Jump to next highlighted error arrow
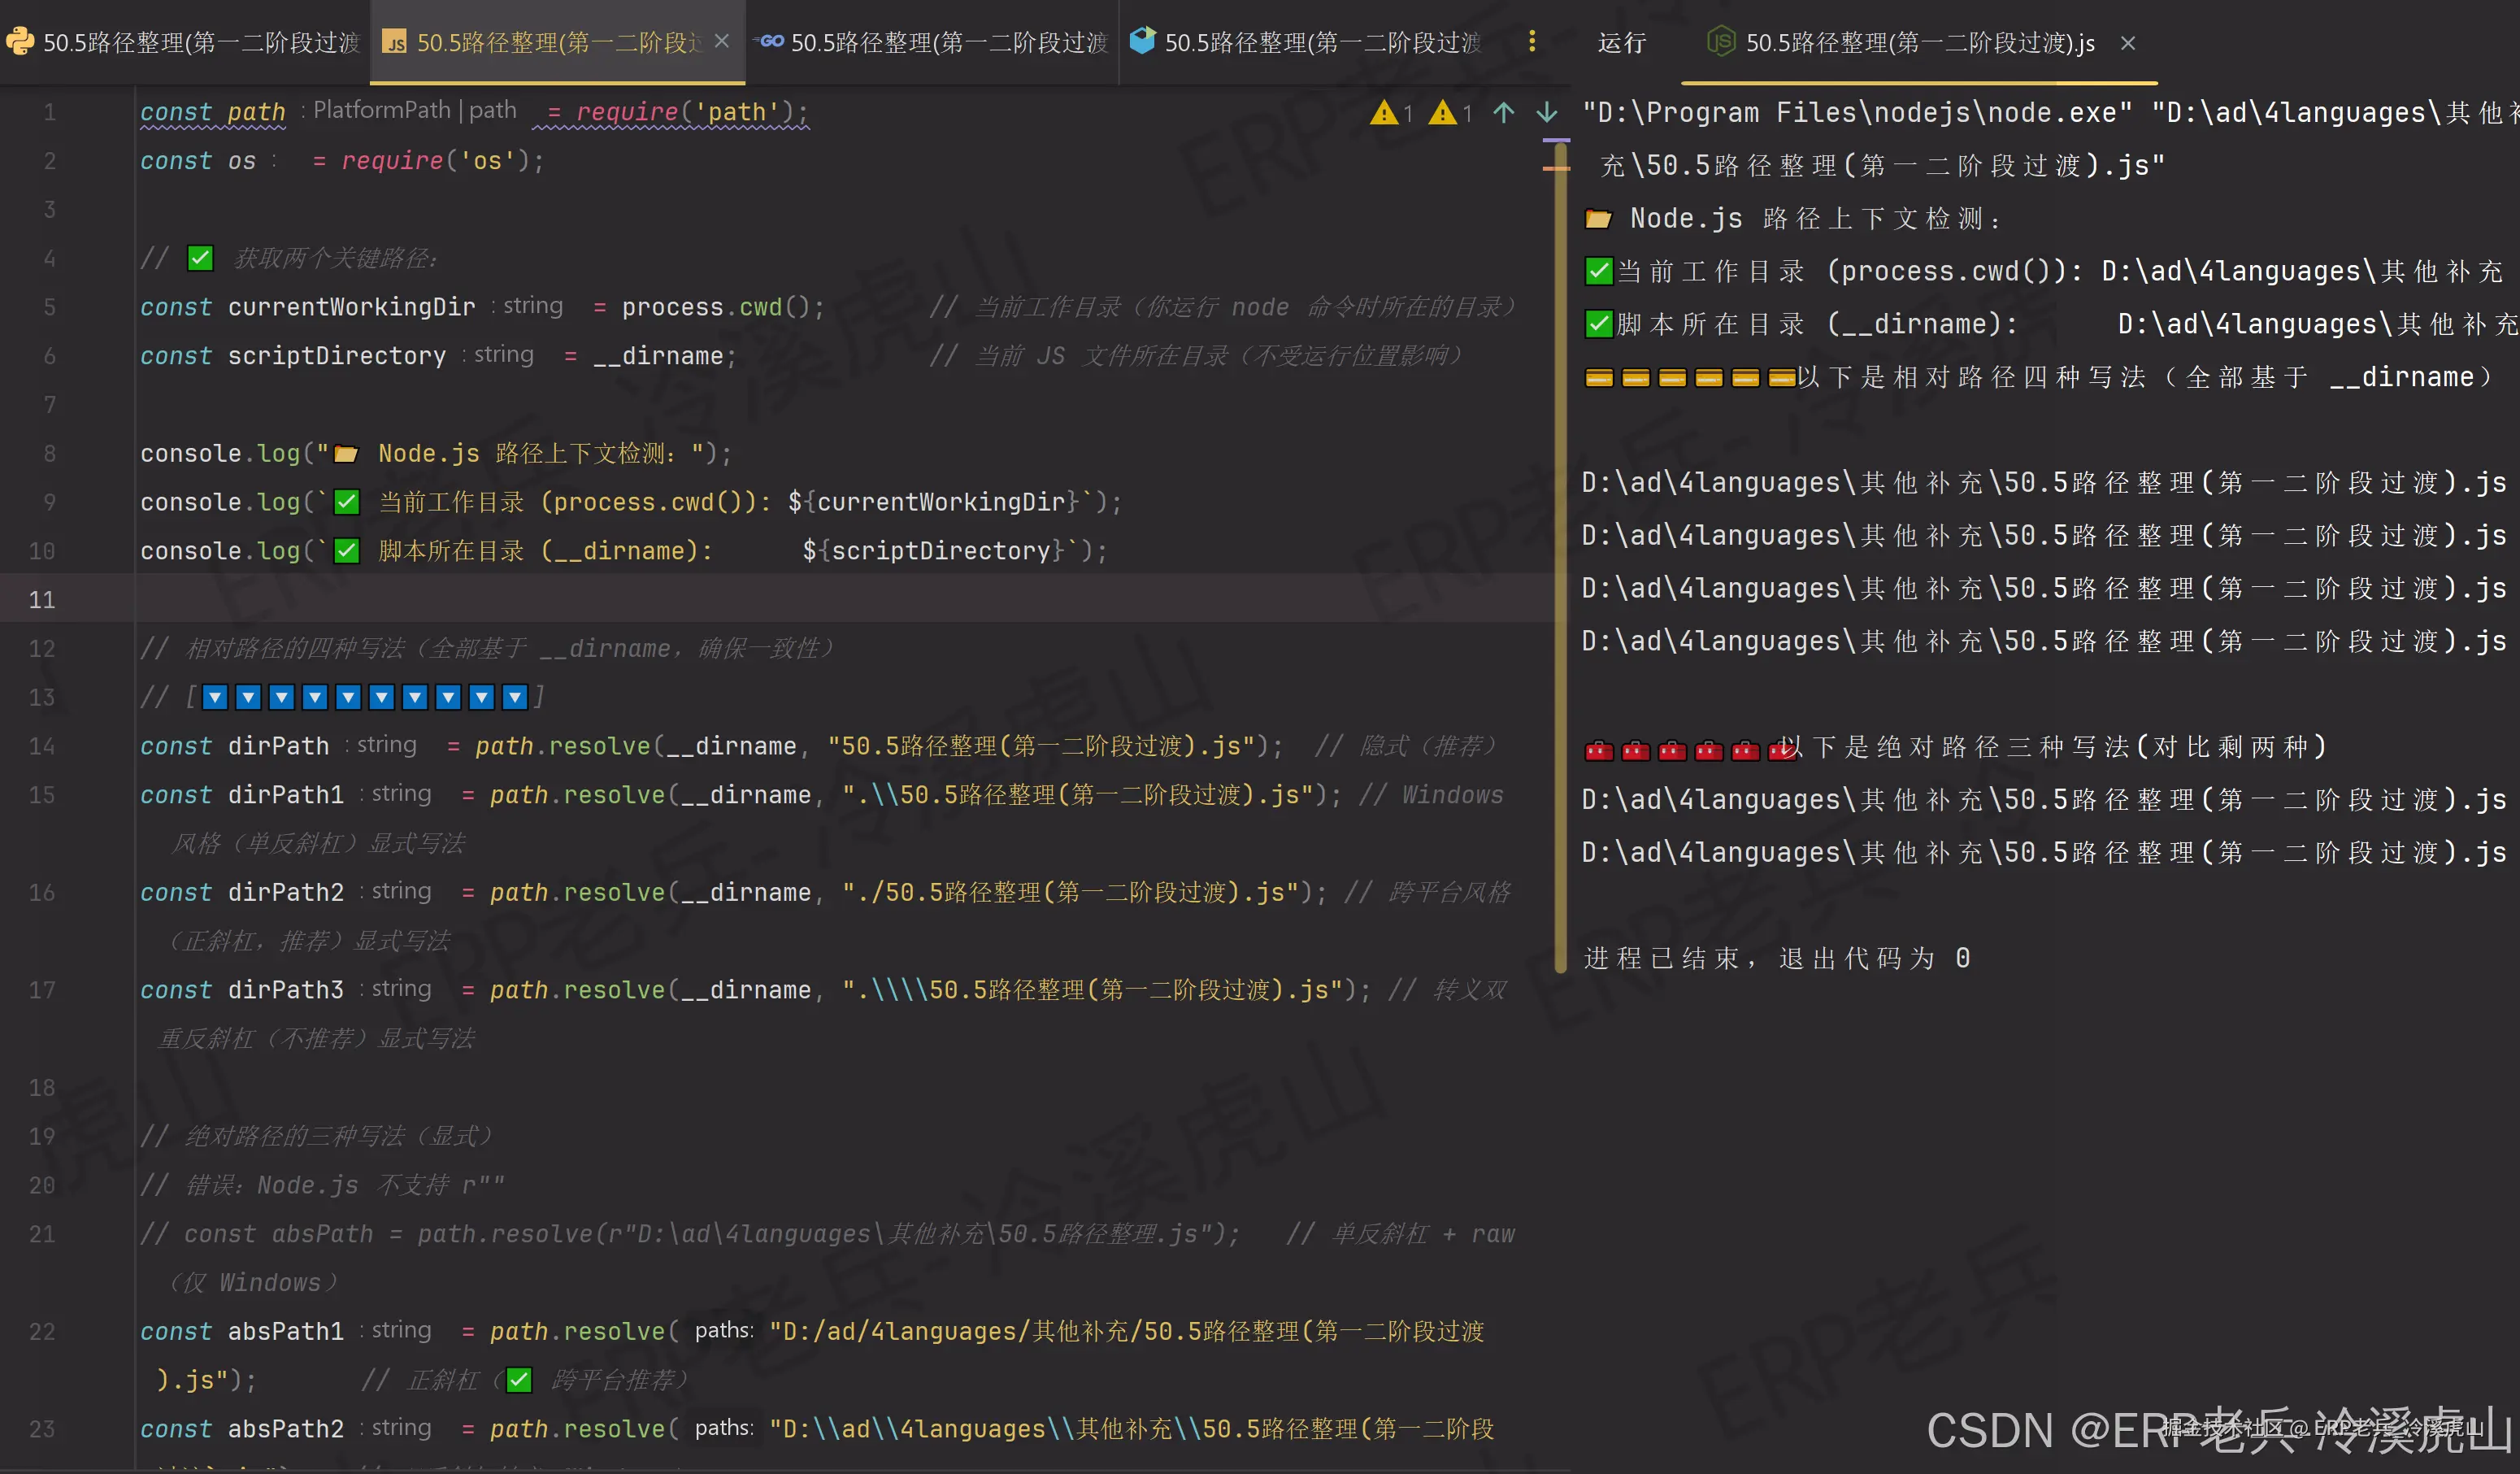The width and height of the screenshot is (2520, 1474). (1547, 112)
